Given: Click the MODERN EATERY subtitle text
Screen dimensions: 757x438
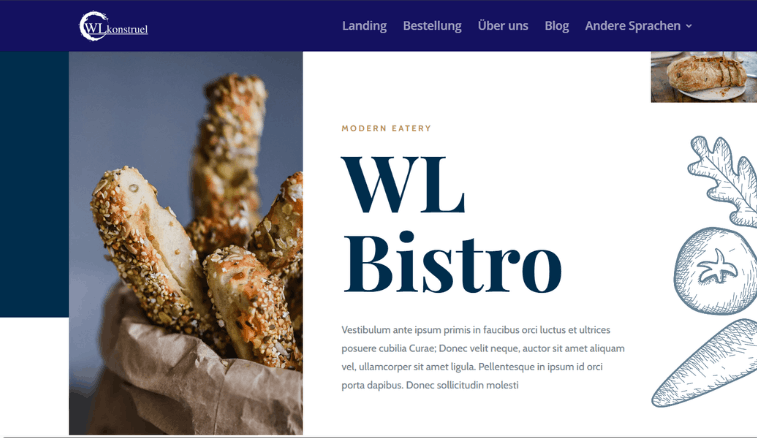Looking at the screenshot, I should click(x=386, y=128).
